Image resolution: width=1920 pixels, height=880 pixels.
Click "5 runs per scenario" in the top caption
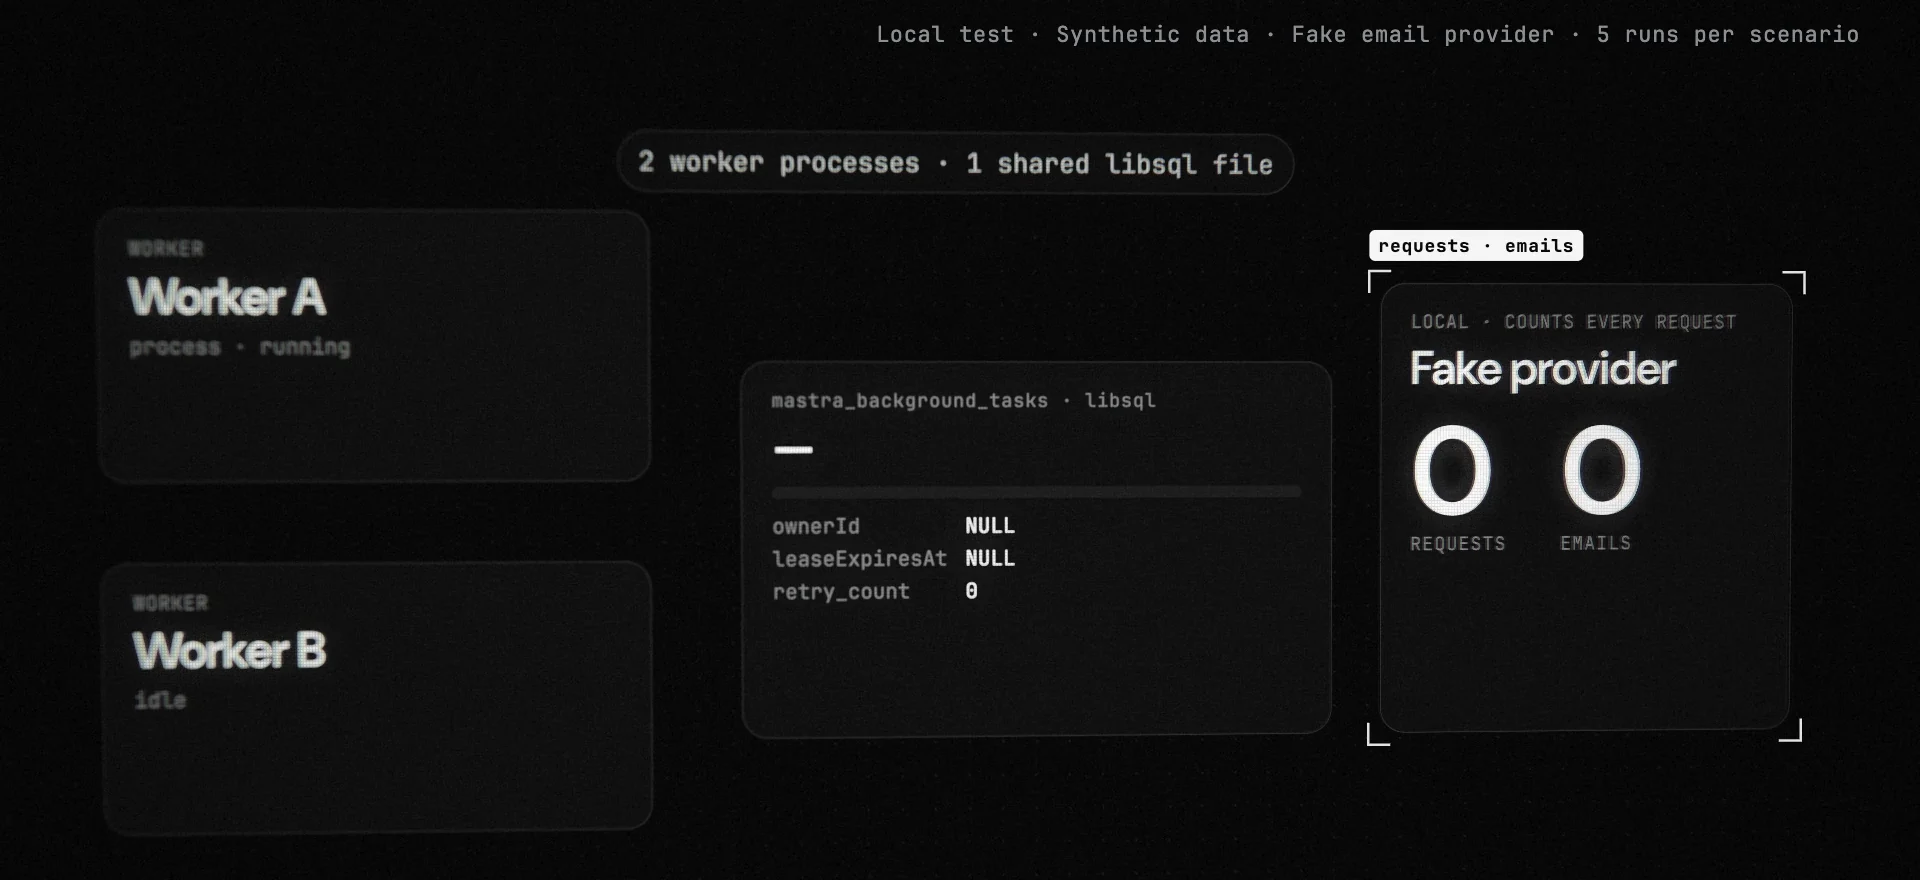click(1728, 35)
